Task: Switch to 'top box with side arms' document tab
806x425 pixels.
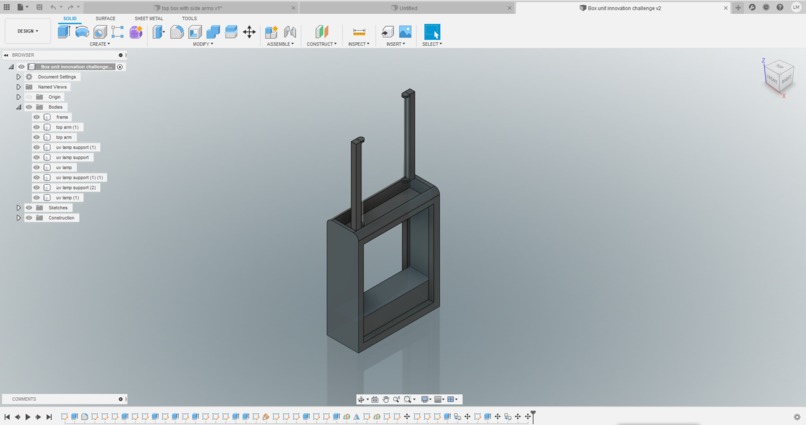Action: pyautogui.click(x=191, y=8)
